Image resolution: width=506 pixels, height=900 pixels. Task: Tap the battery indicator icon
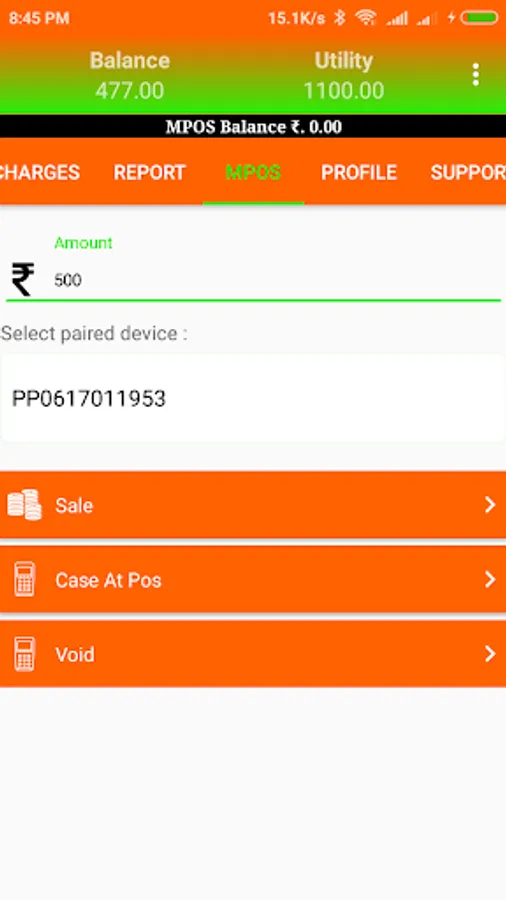[x=479, y=18]
